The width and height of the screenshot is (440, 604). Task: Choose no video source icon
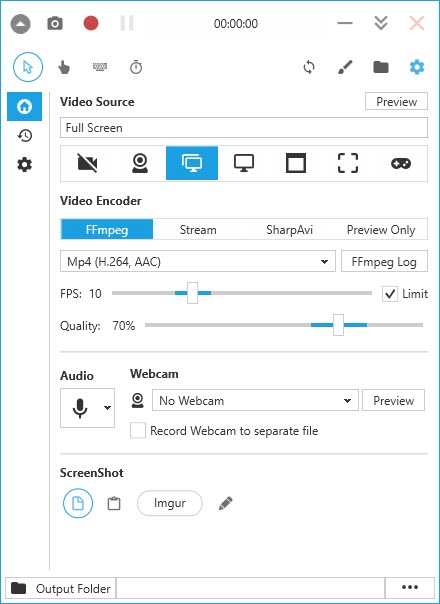(87, 163)
